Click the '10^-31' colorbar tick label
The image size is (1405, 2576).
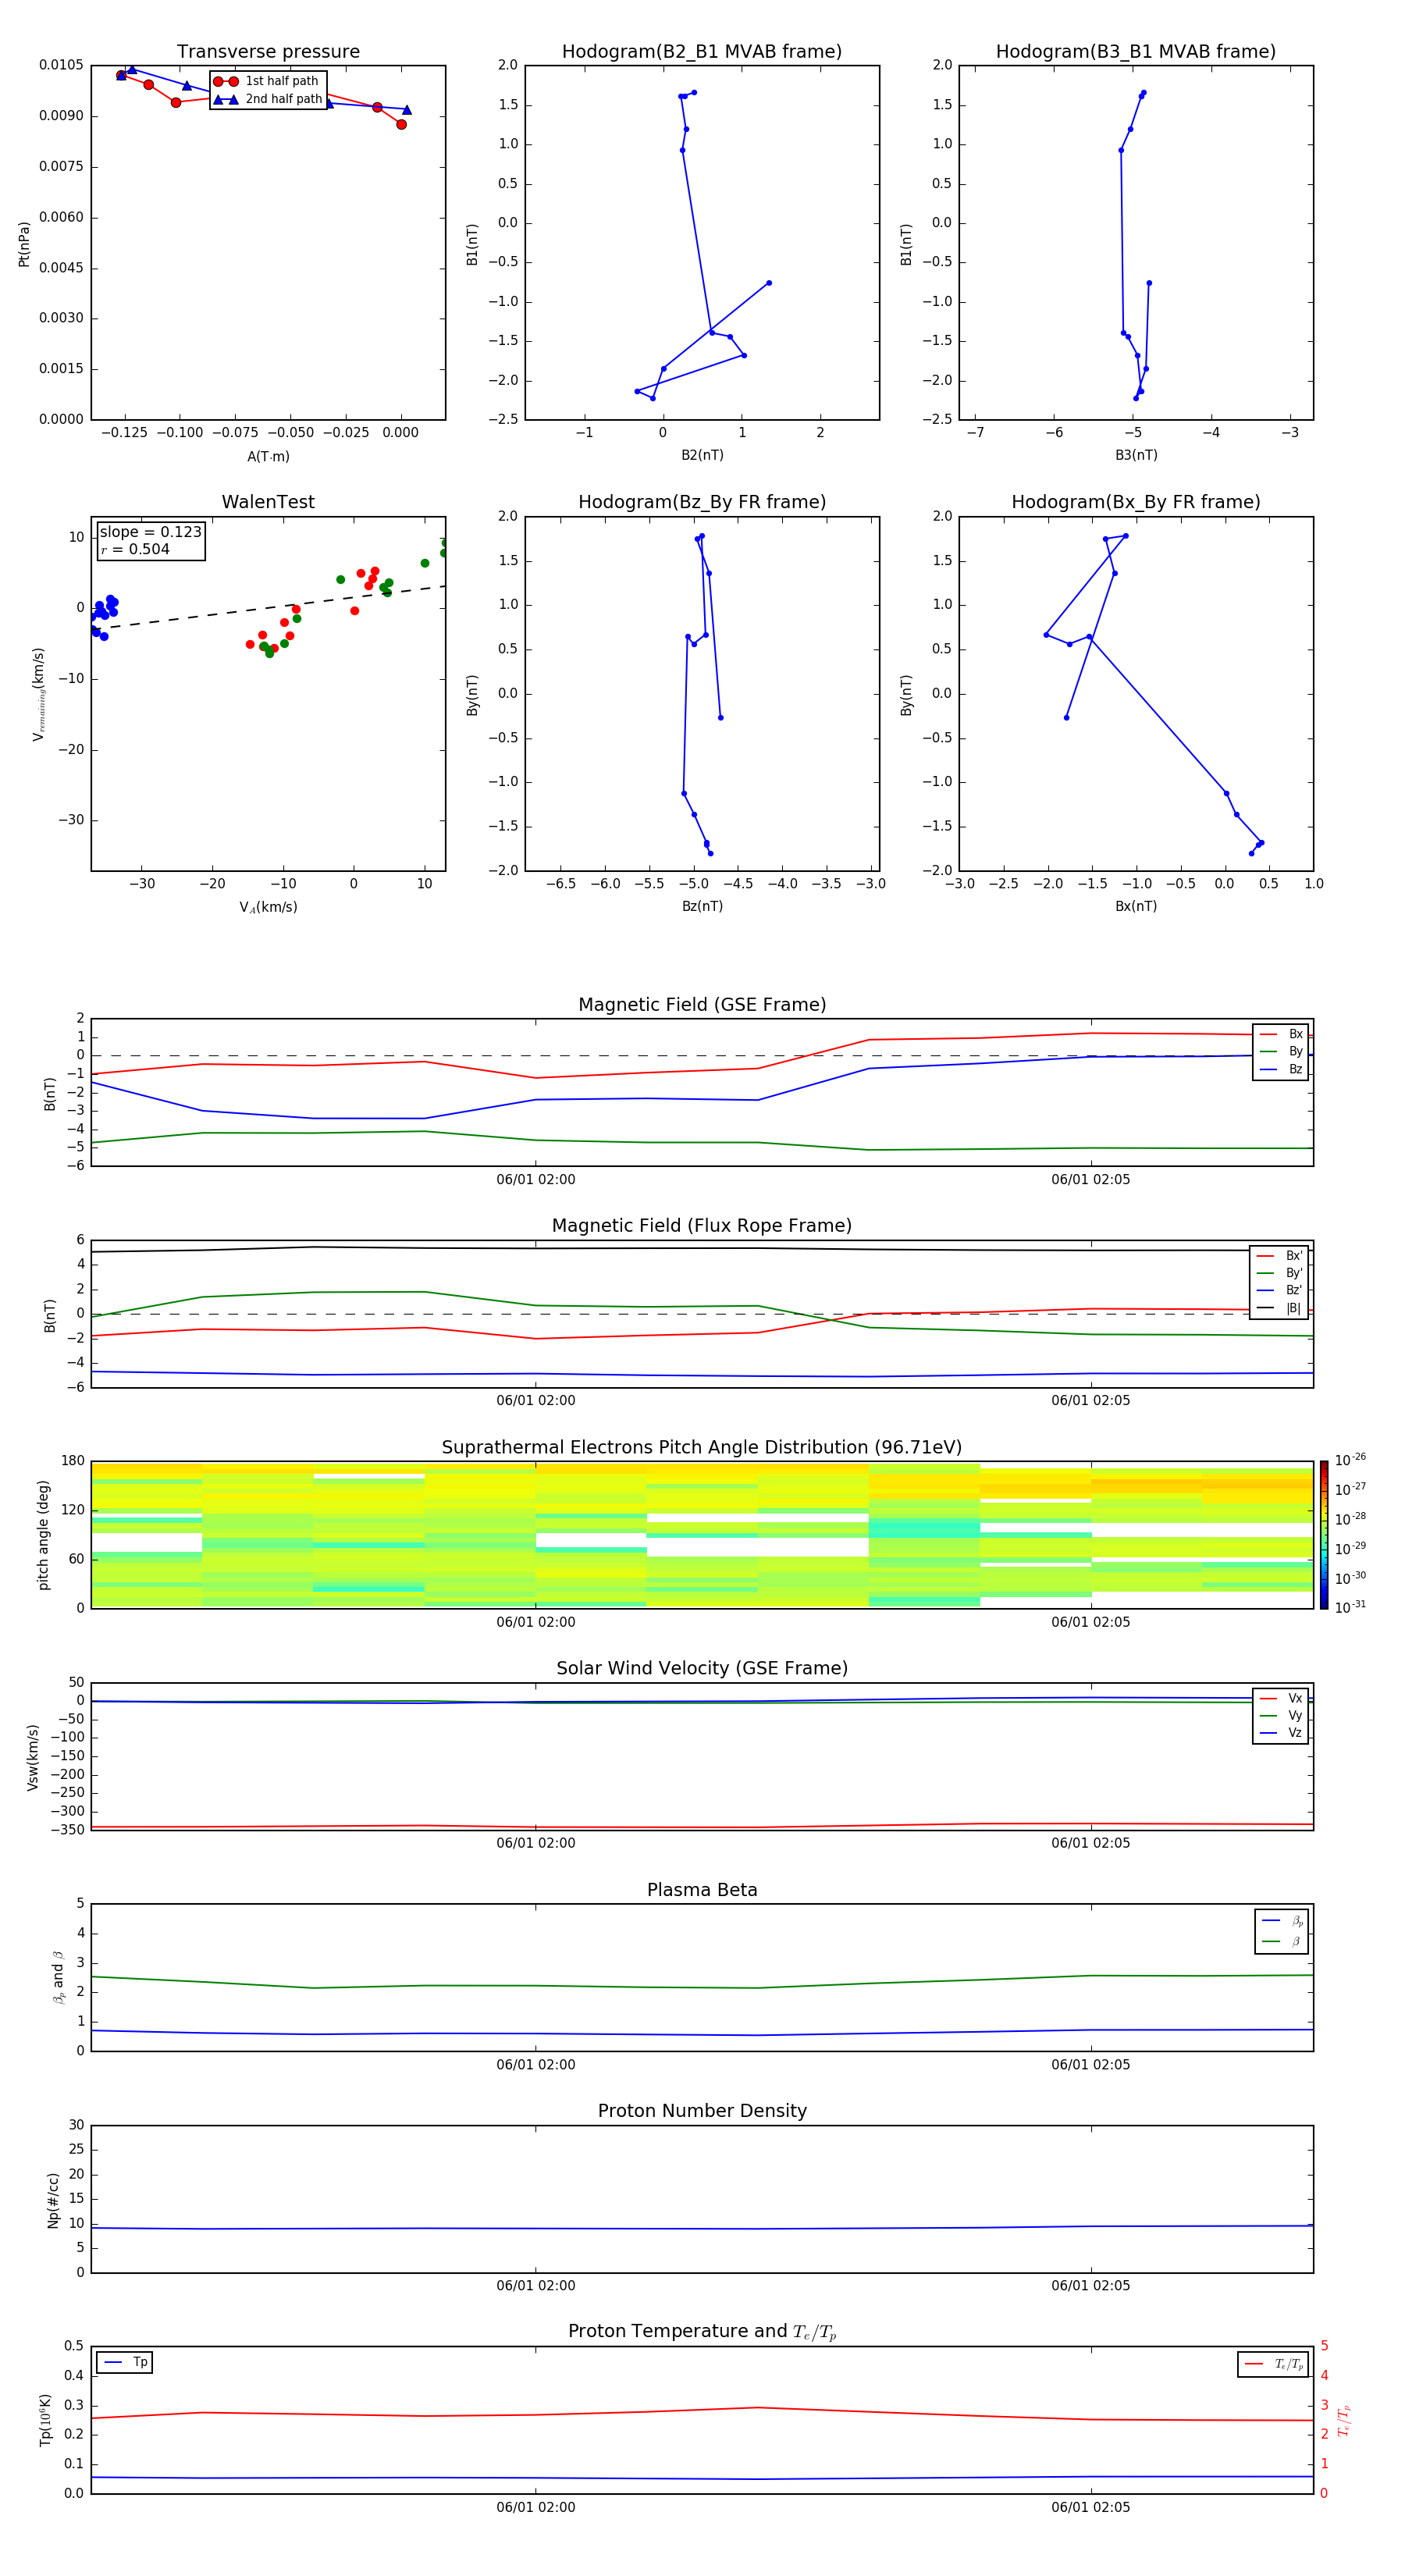pyautogui.click(x=1350, y=1607)
